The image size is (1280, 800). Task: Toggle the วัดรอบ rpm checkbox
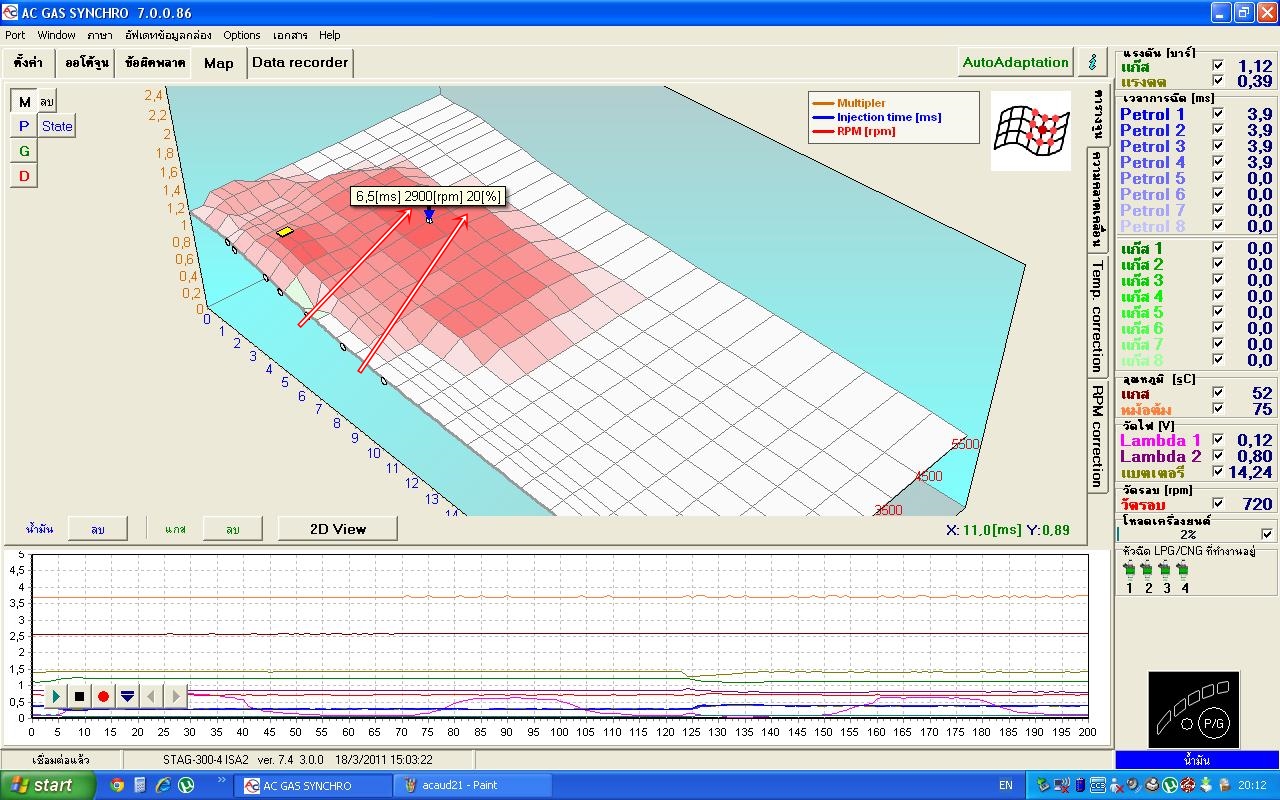(x=1217, y=504)
